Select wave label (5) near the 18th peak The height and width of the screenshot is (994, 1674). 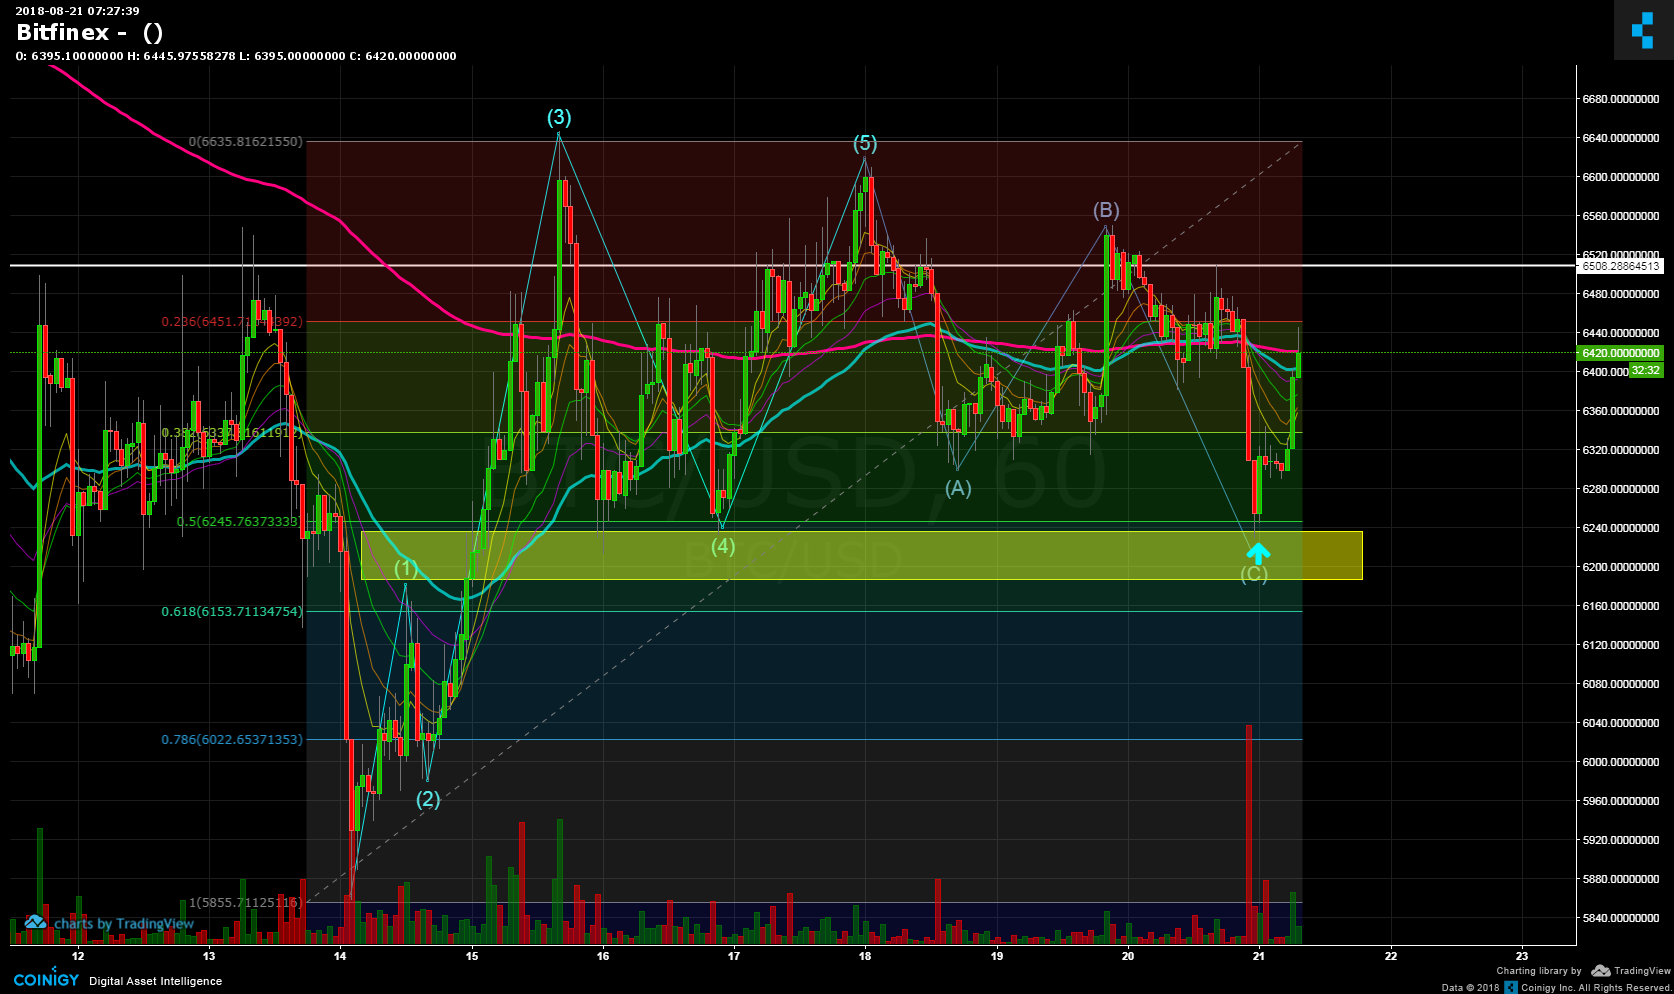865,143
